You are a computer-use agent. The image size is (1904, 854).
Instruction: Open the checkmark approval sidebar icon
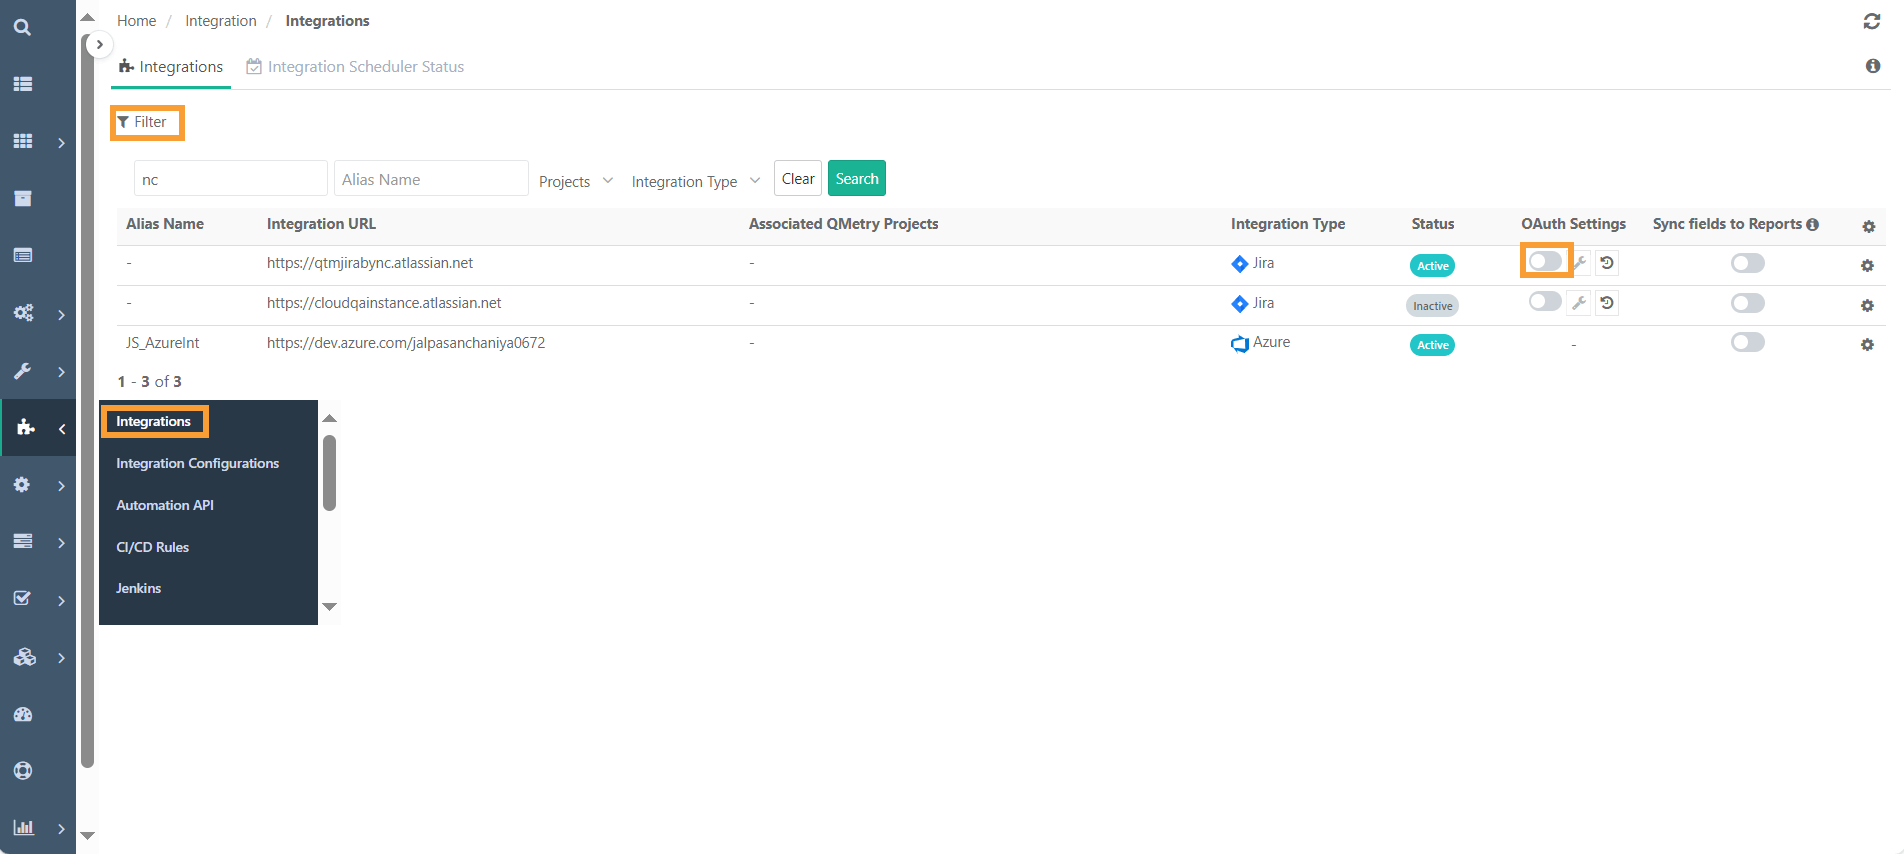(22, 598)
